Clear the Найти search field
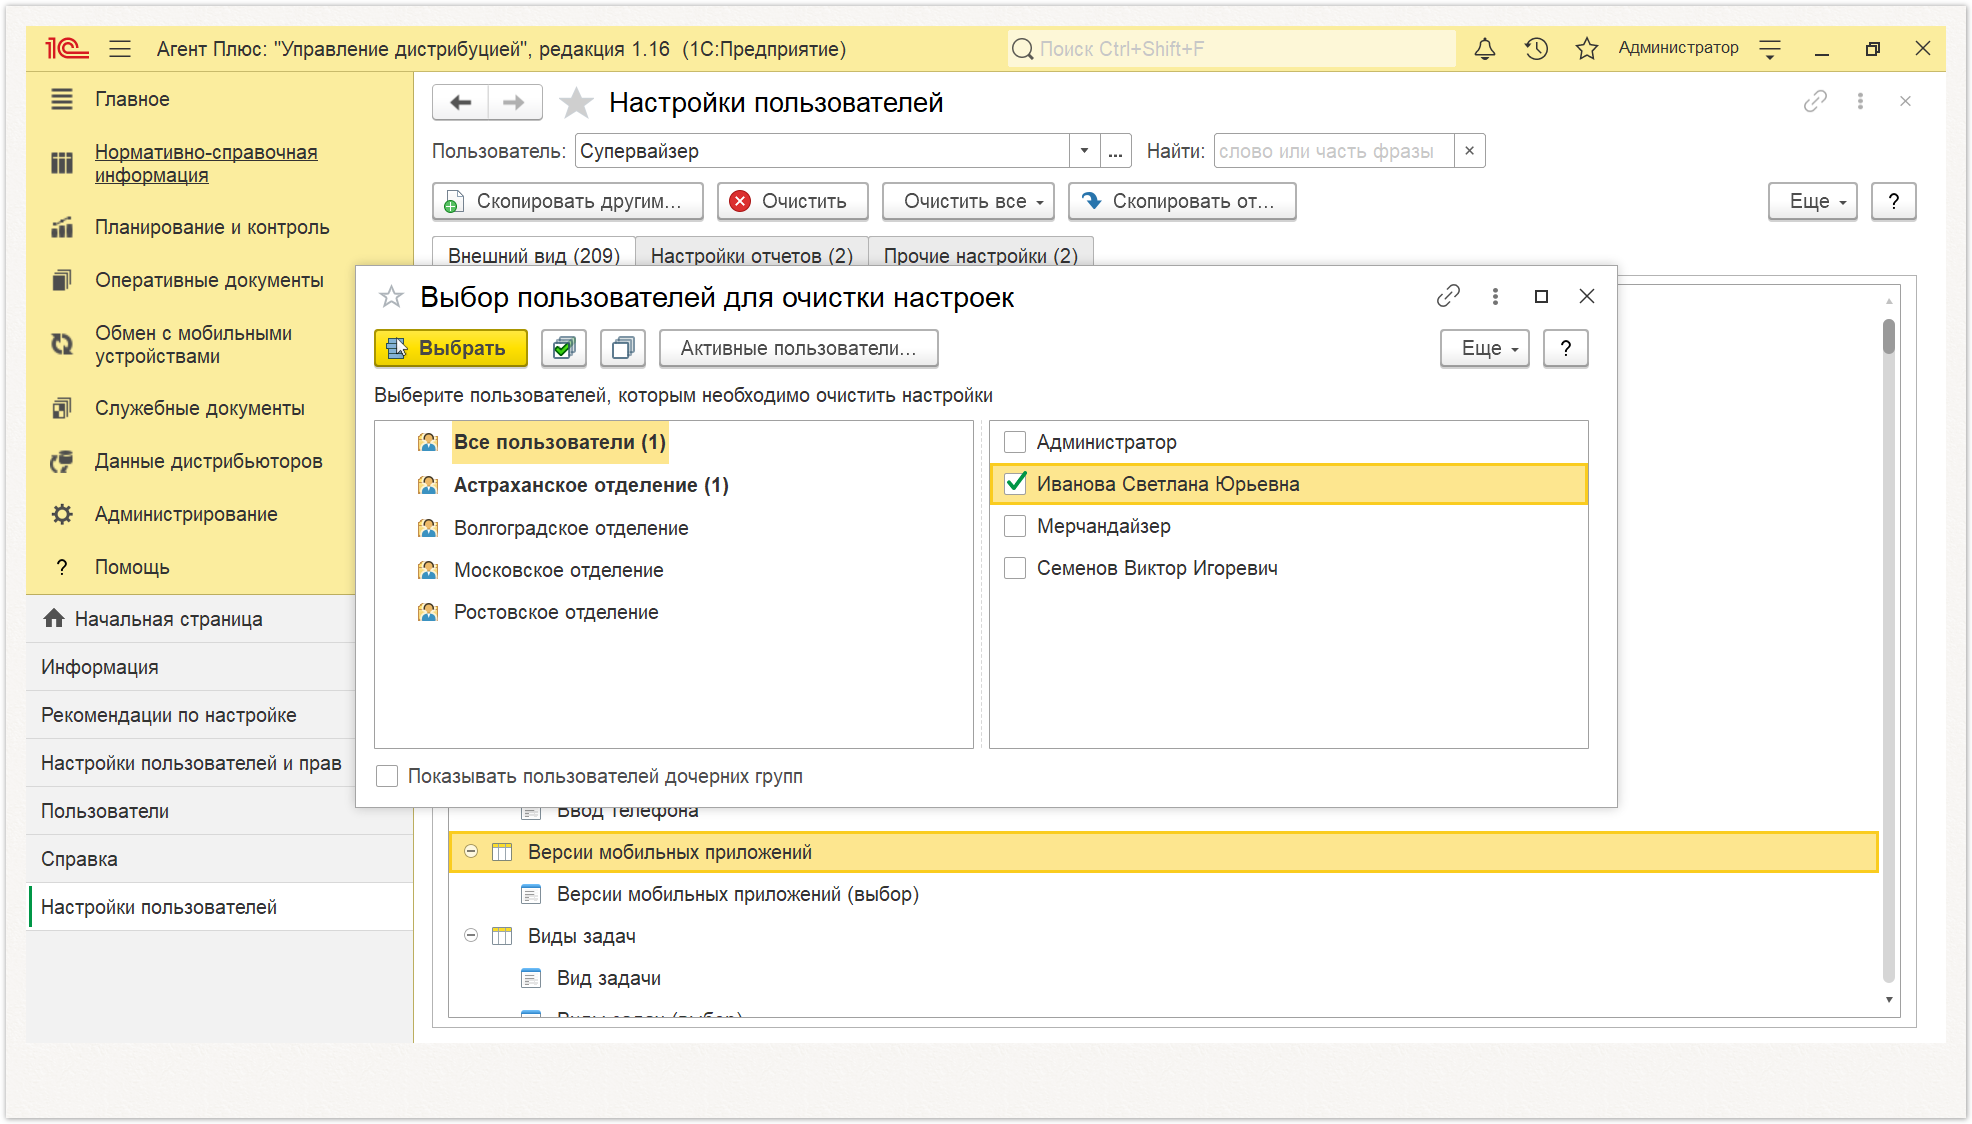 [x=1469, y=151]
